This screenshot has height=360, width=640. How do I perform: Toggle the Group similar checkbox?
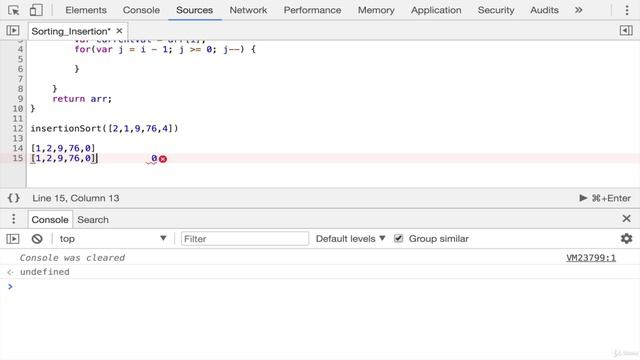[399, 239]
